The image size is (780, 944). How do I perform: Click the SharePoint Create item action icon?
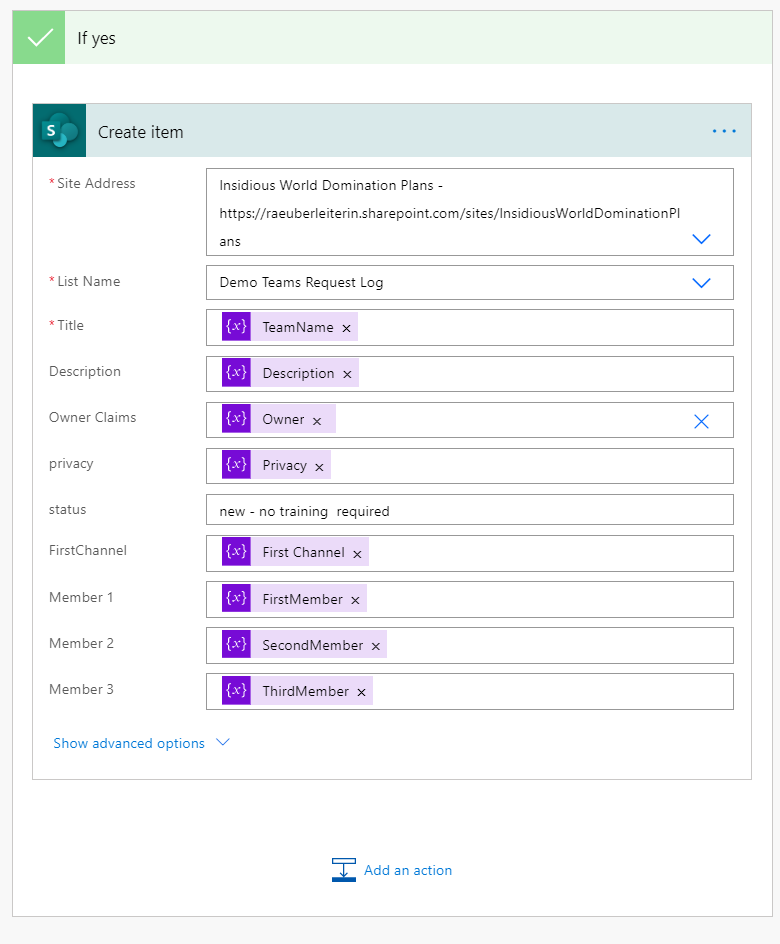point(59,130)
